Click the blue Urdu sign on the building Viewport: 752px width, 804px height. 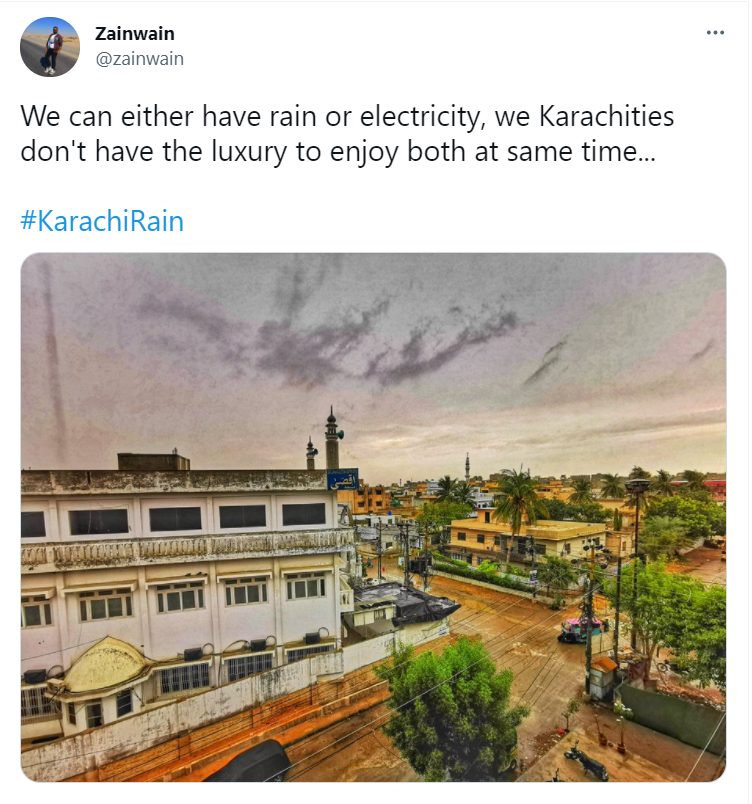[x=342, y=479]
